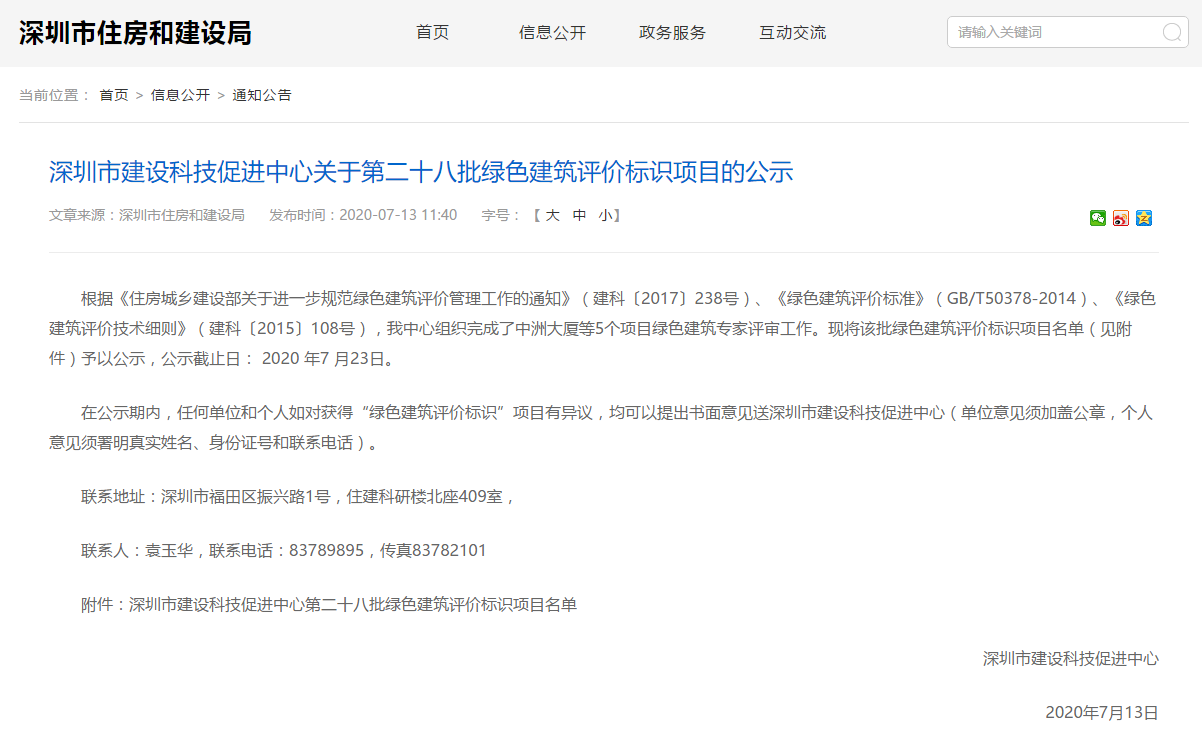
Task: Click the source text 文章来源：深圳市住房和建设局
Action: tap(147, 215)
